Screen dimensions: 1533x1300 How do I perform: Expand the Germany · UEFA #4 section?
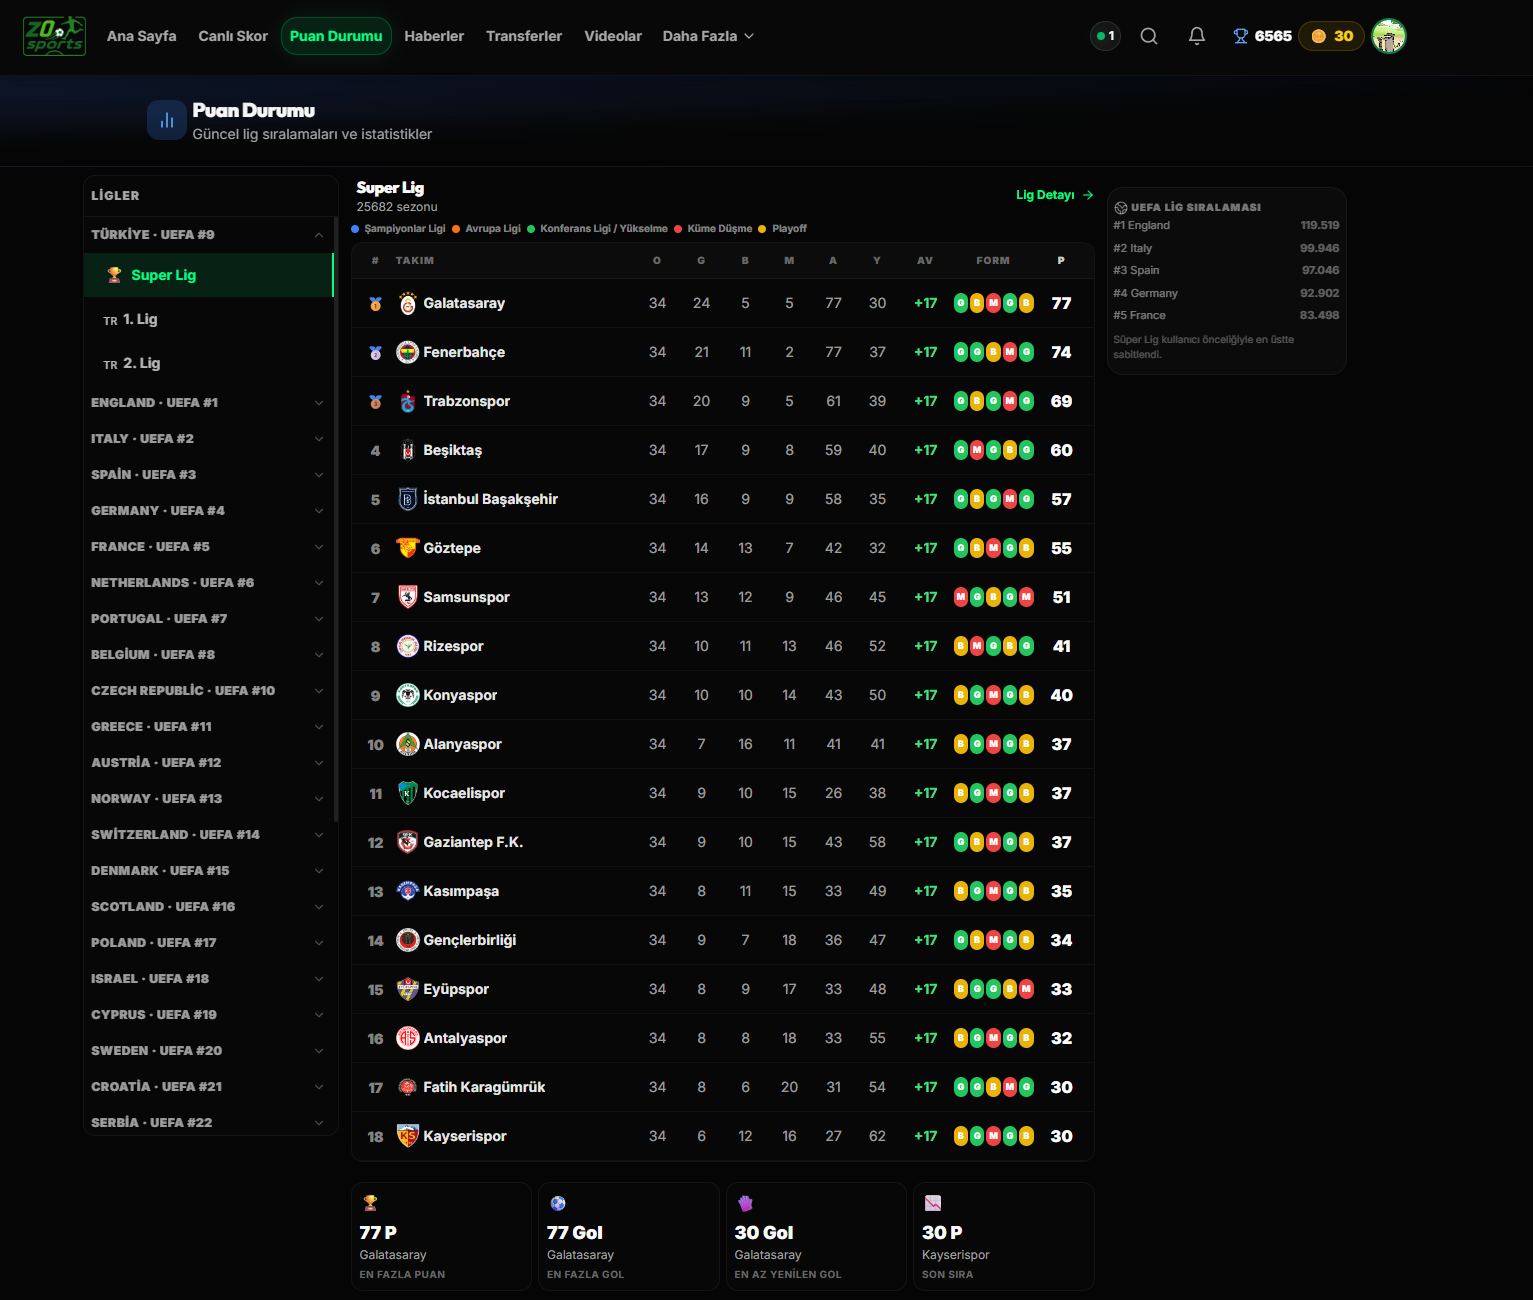pos(209,511)
